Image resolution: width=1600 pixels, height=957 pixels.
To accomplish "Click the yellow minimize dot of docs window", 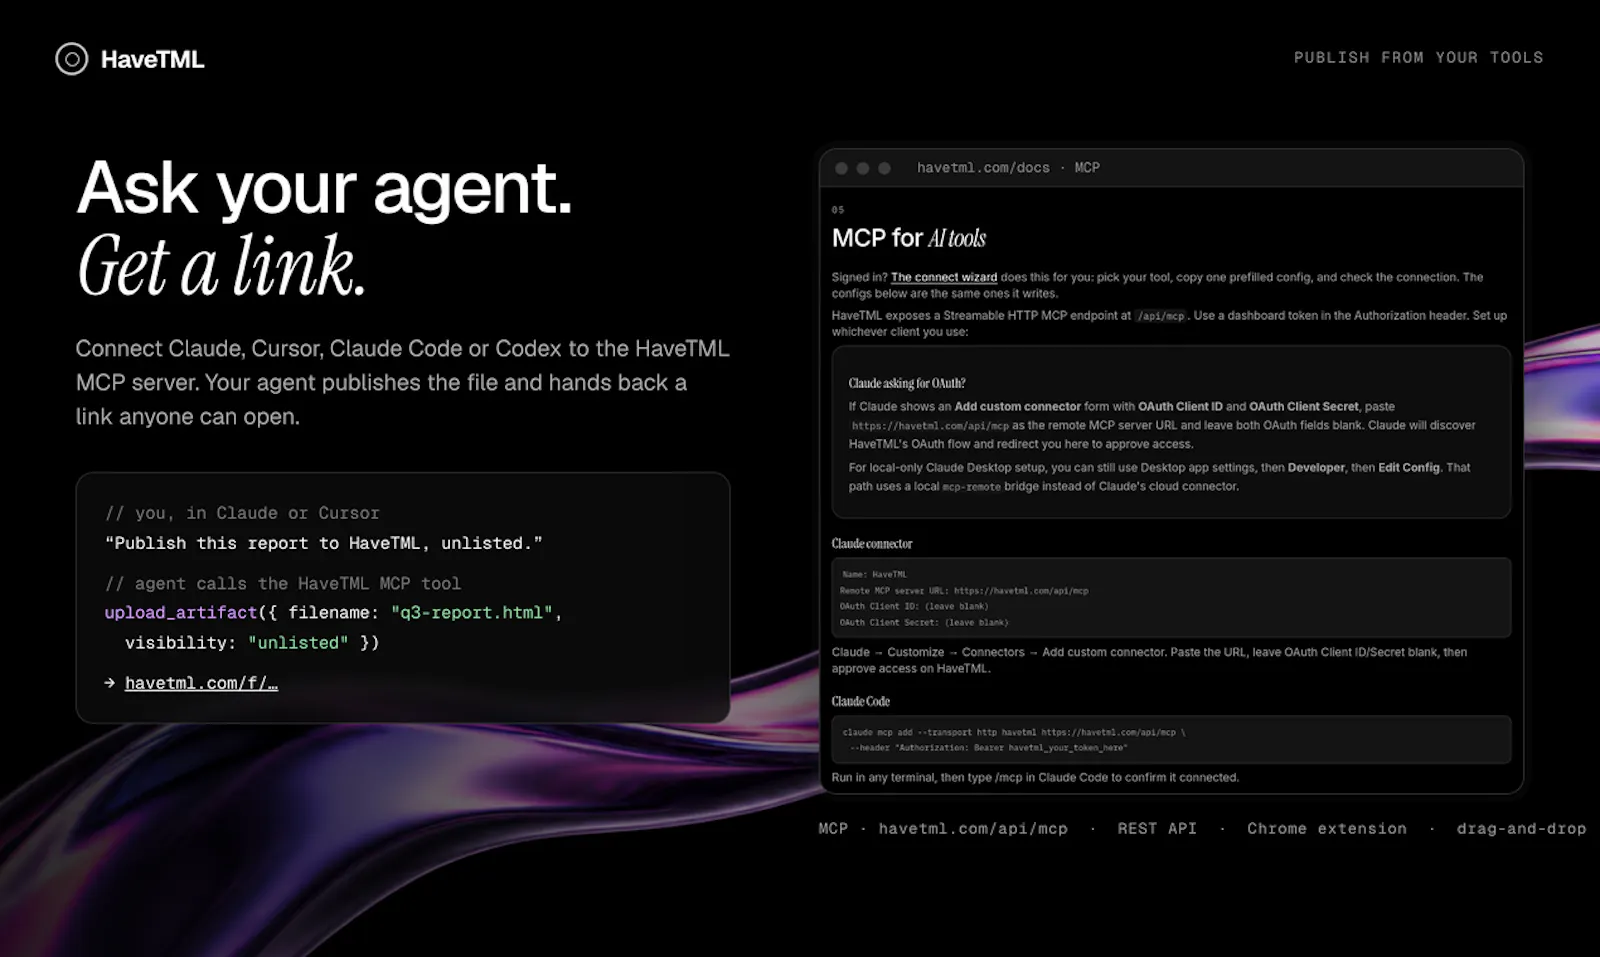I will point(863,168).
